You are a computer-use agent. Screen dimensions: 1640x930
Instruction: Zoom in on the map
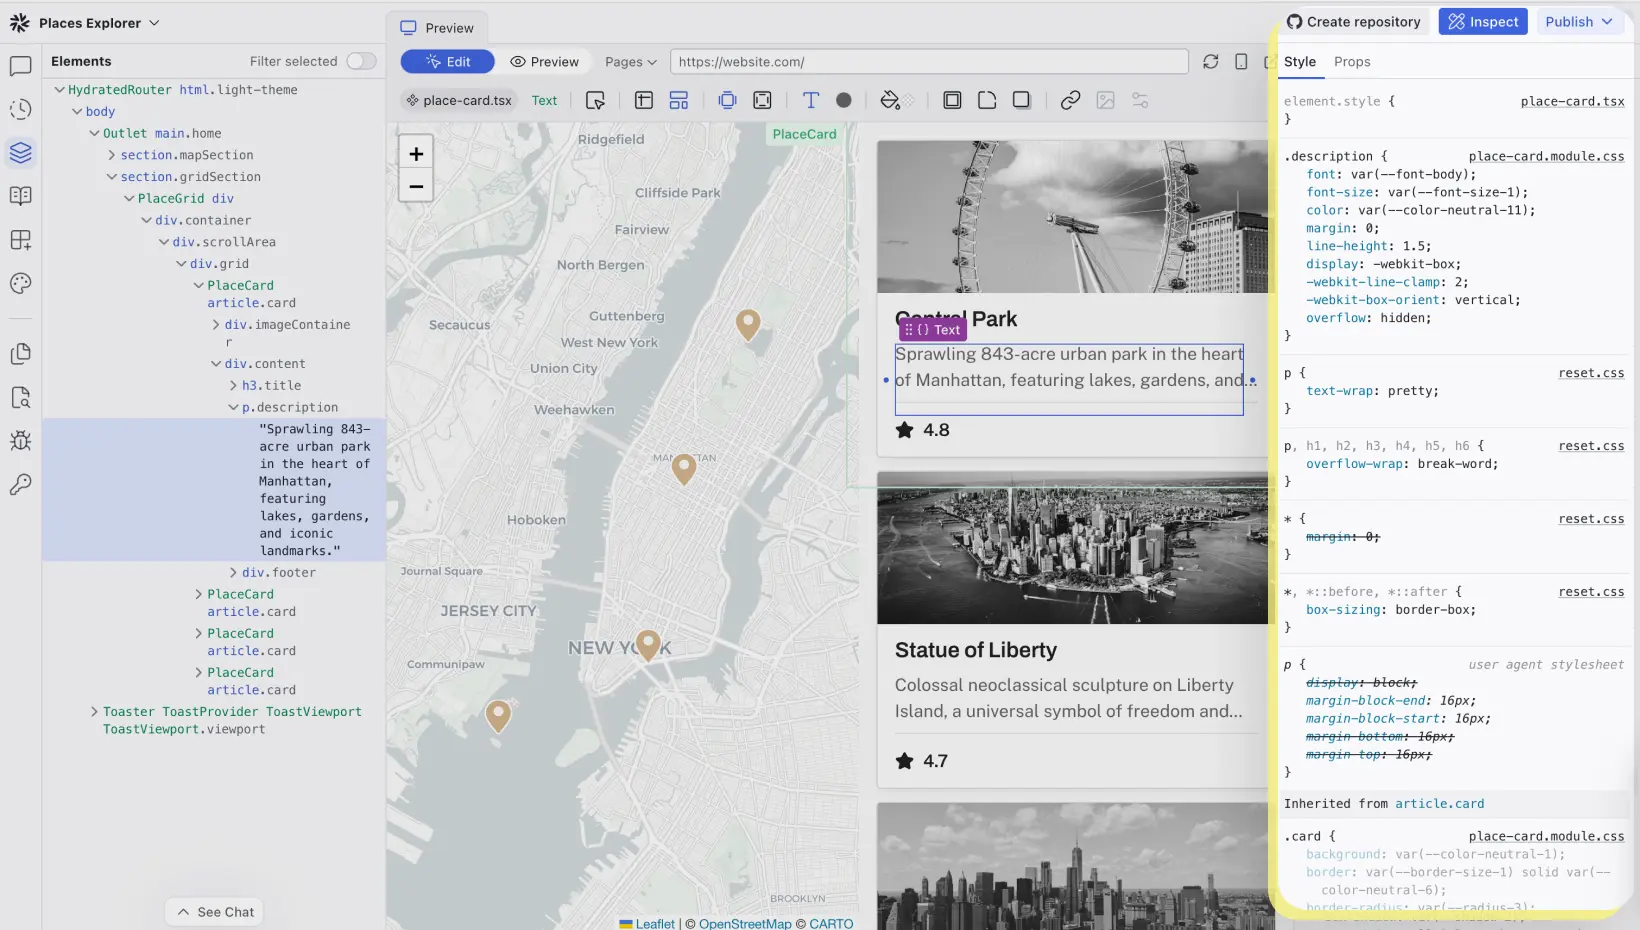click(416, 154)
